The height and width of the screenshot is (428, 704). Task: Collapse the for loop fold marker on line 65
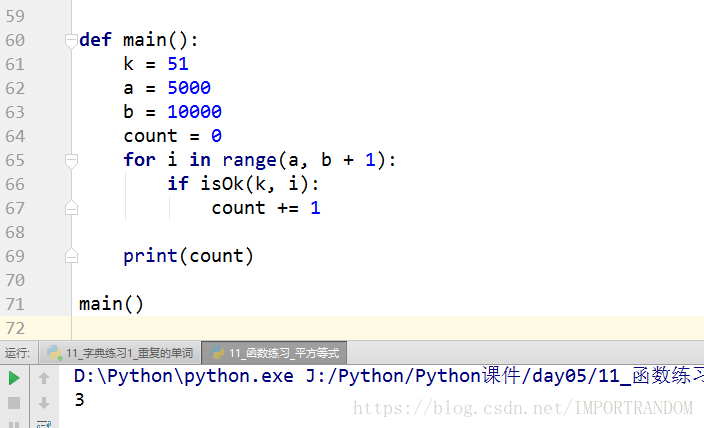(x=71, y=161)
